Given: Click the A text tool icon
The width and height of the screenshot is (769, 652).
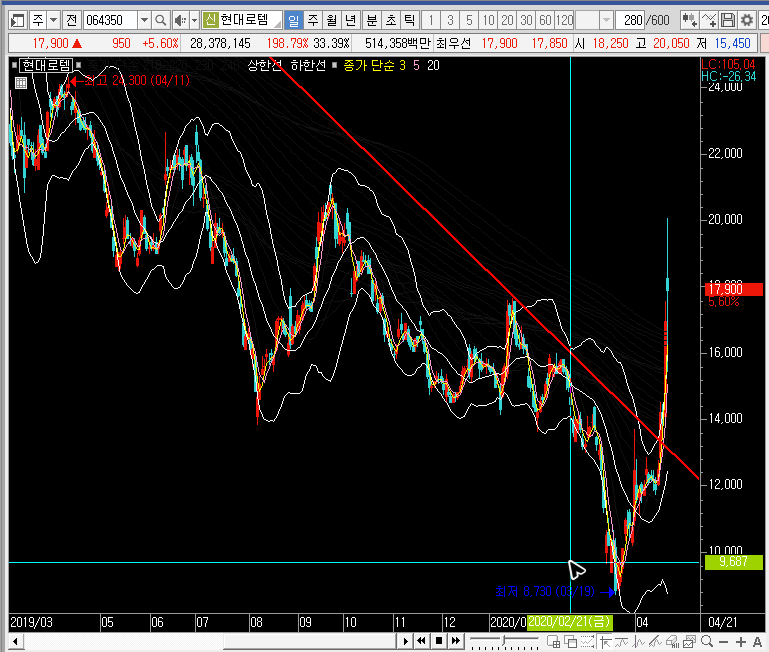Looking at the screenshot, I should pyautogui.click(x=757, y=642).
